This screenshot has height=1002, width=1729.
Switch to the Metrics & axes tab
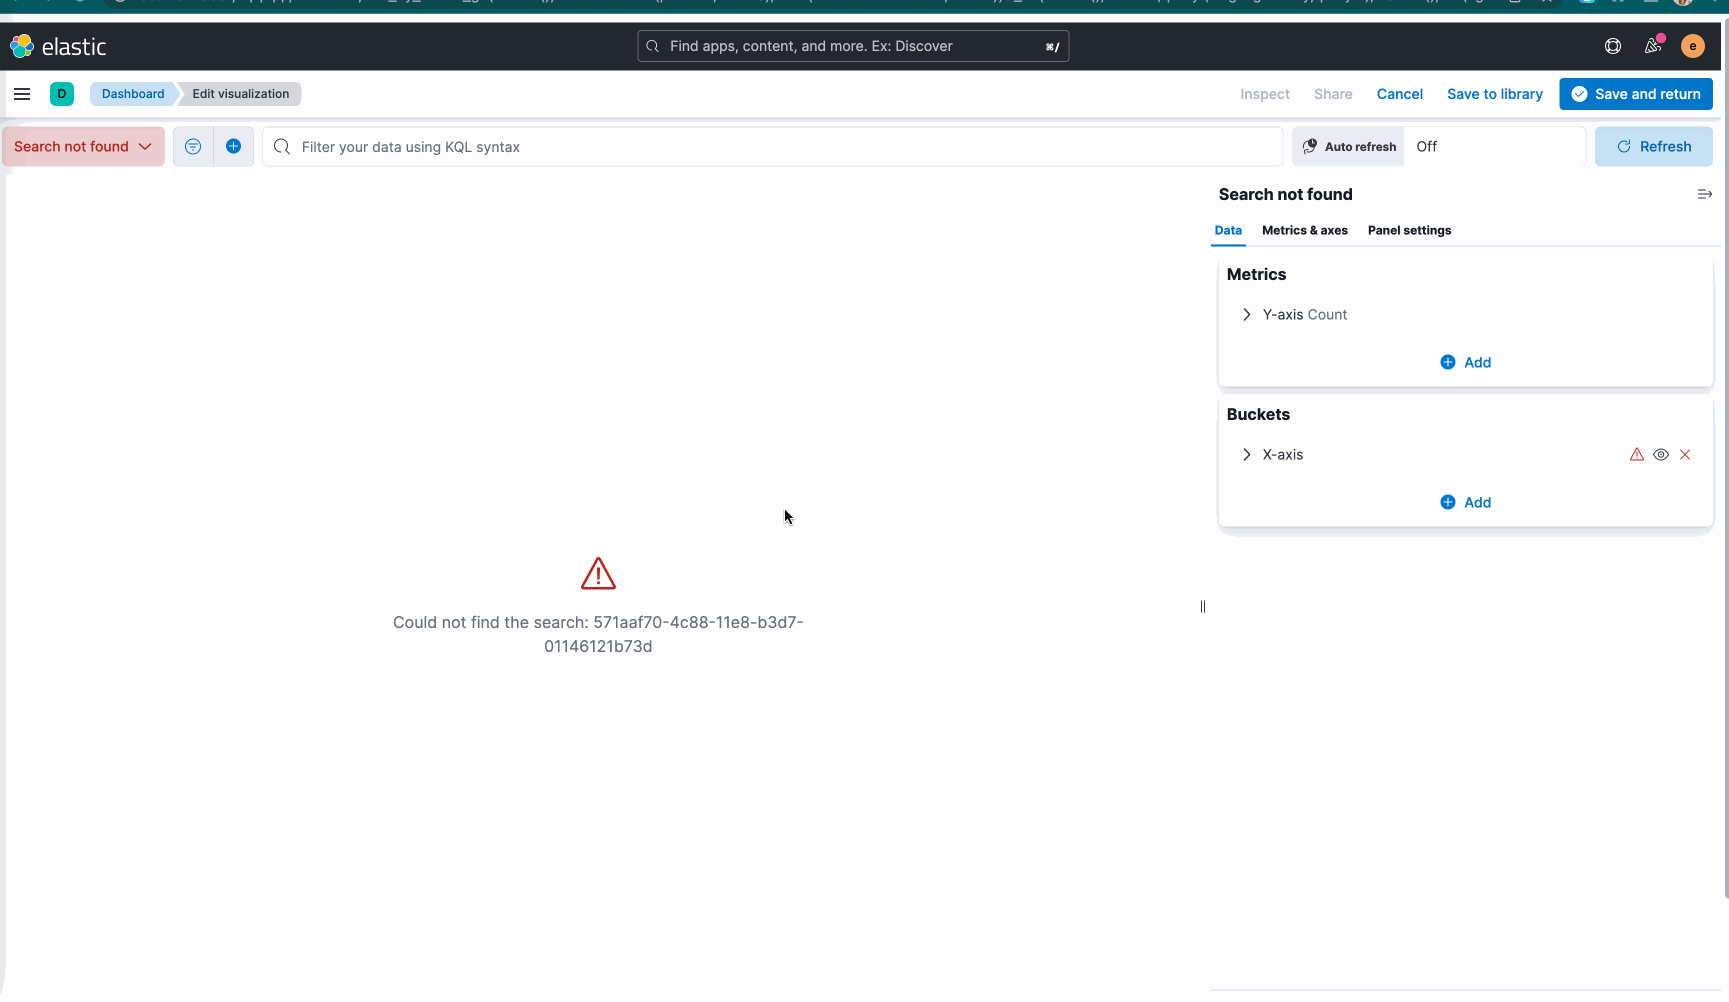coord(1305,230)
